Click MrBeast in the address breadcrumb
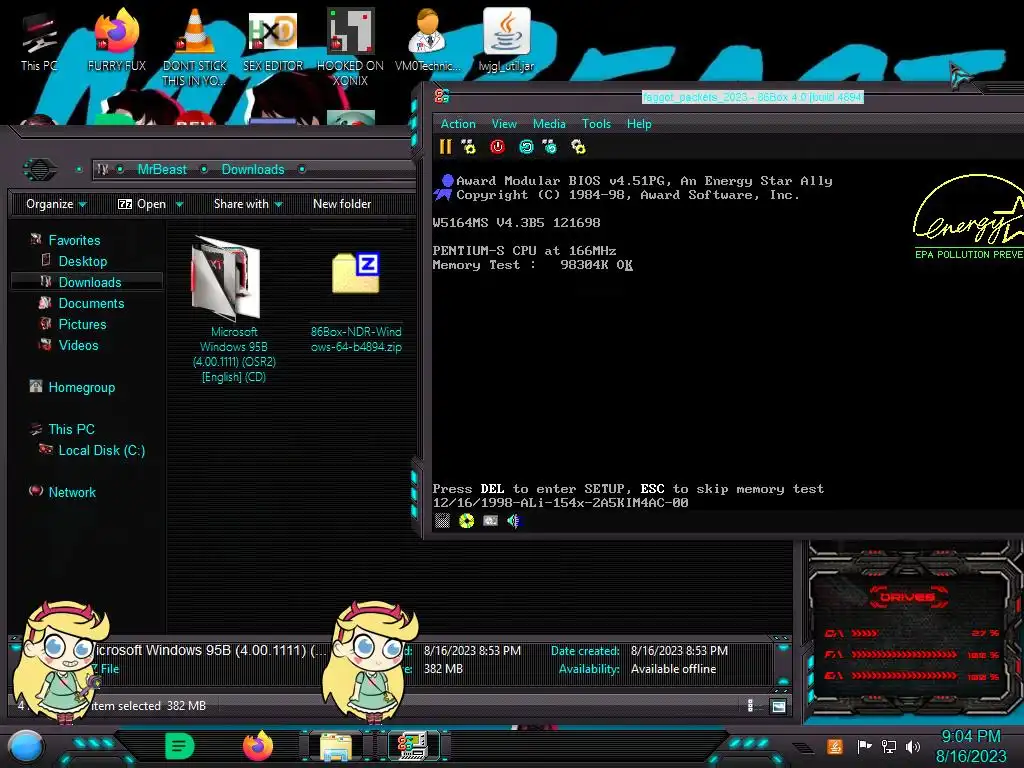 tap(162, 169)
